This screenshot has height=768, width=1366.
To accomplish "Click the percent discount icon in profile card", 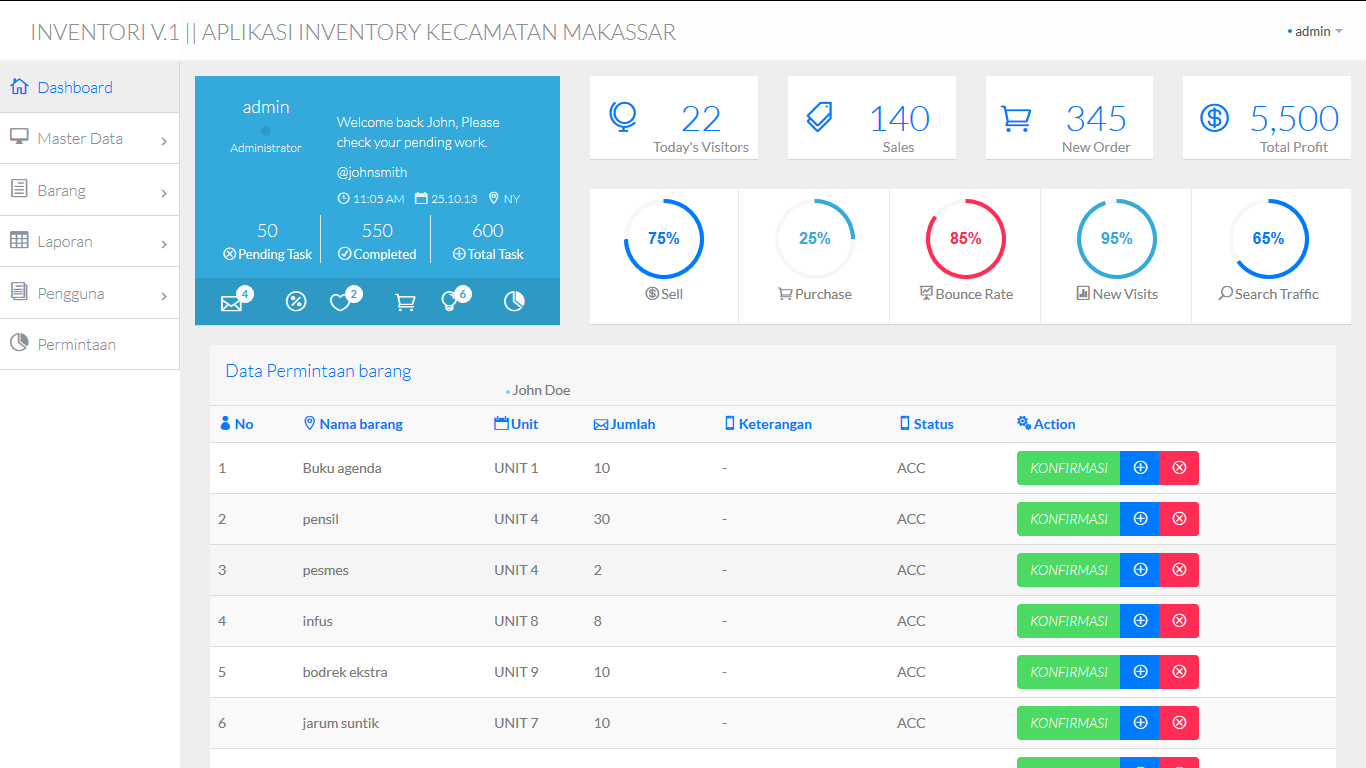I will pos(296,302).
